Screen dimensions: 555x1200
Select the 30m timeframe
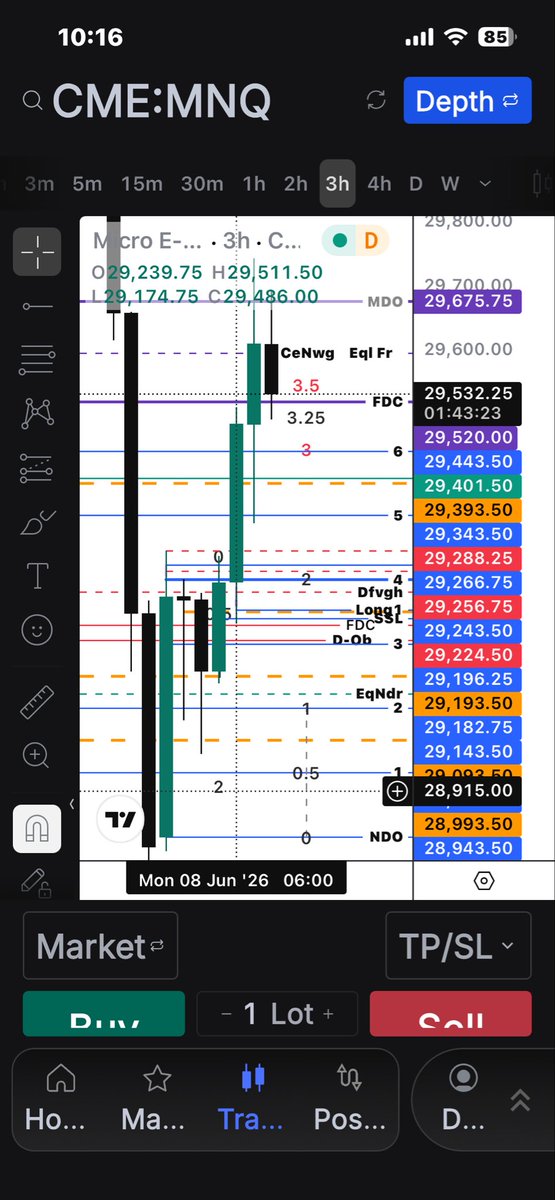click(x=201, y=183)
